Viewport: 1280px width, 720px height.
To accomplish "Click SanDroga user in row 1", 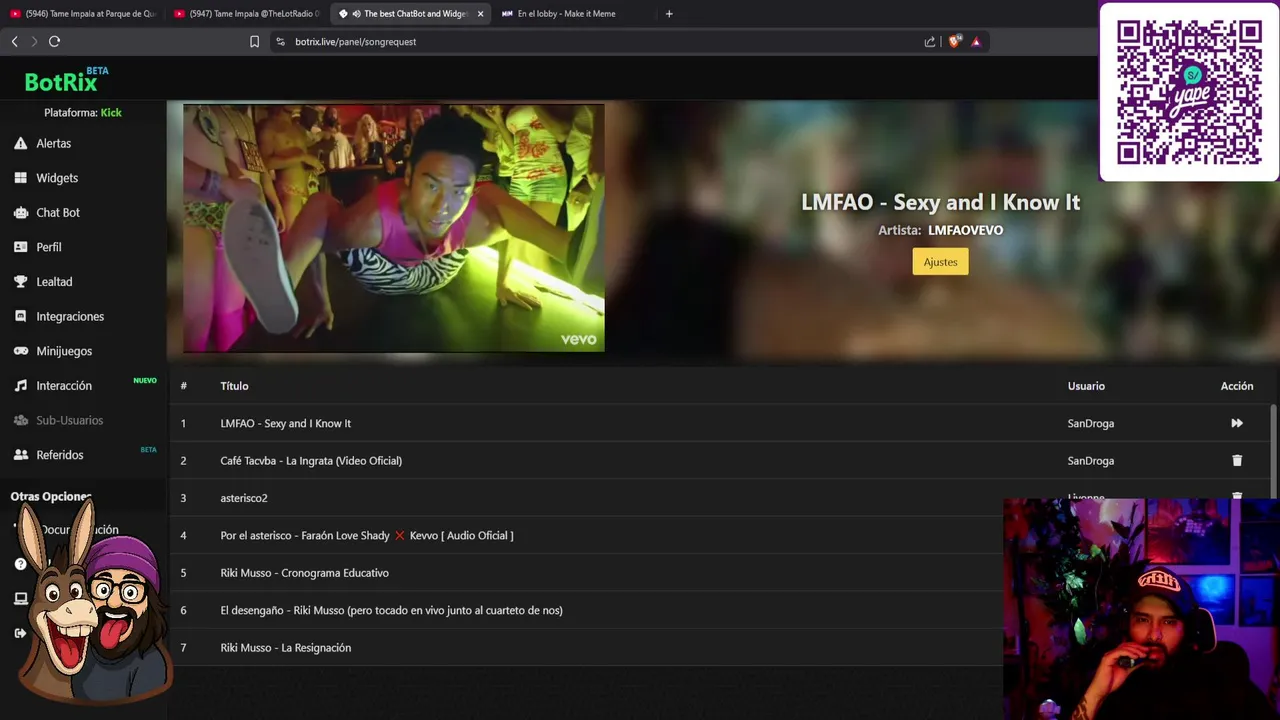I will point(1090,423).
